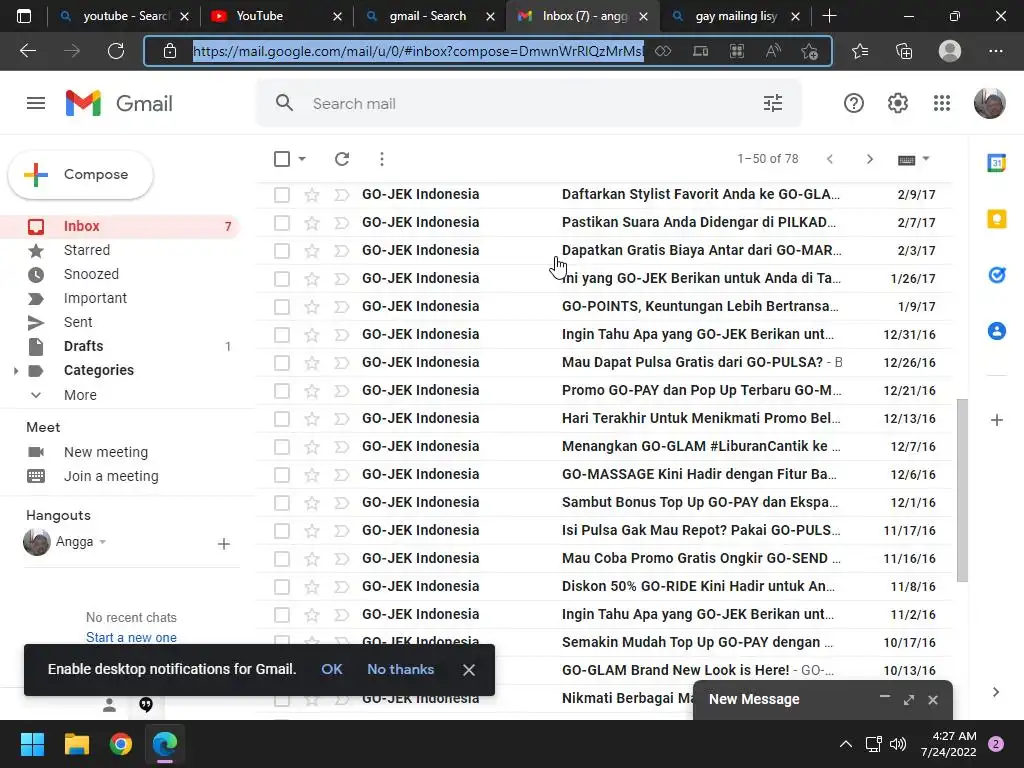The height and width of the screenshot is (768, 1024).
Task: Expand the Categories label tree
Action: pyautogui.click(x=16, y=371)
